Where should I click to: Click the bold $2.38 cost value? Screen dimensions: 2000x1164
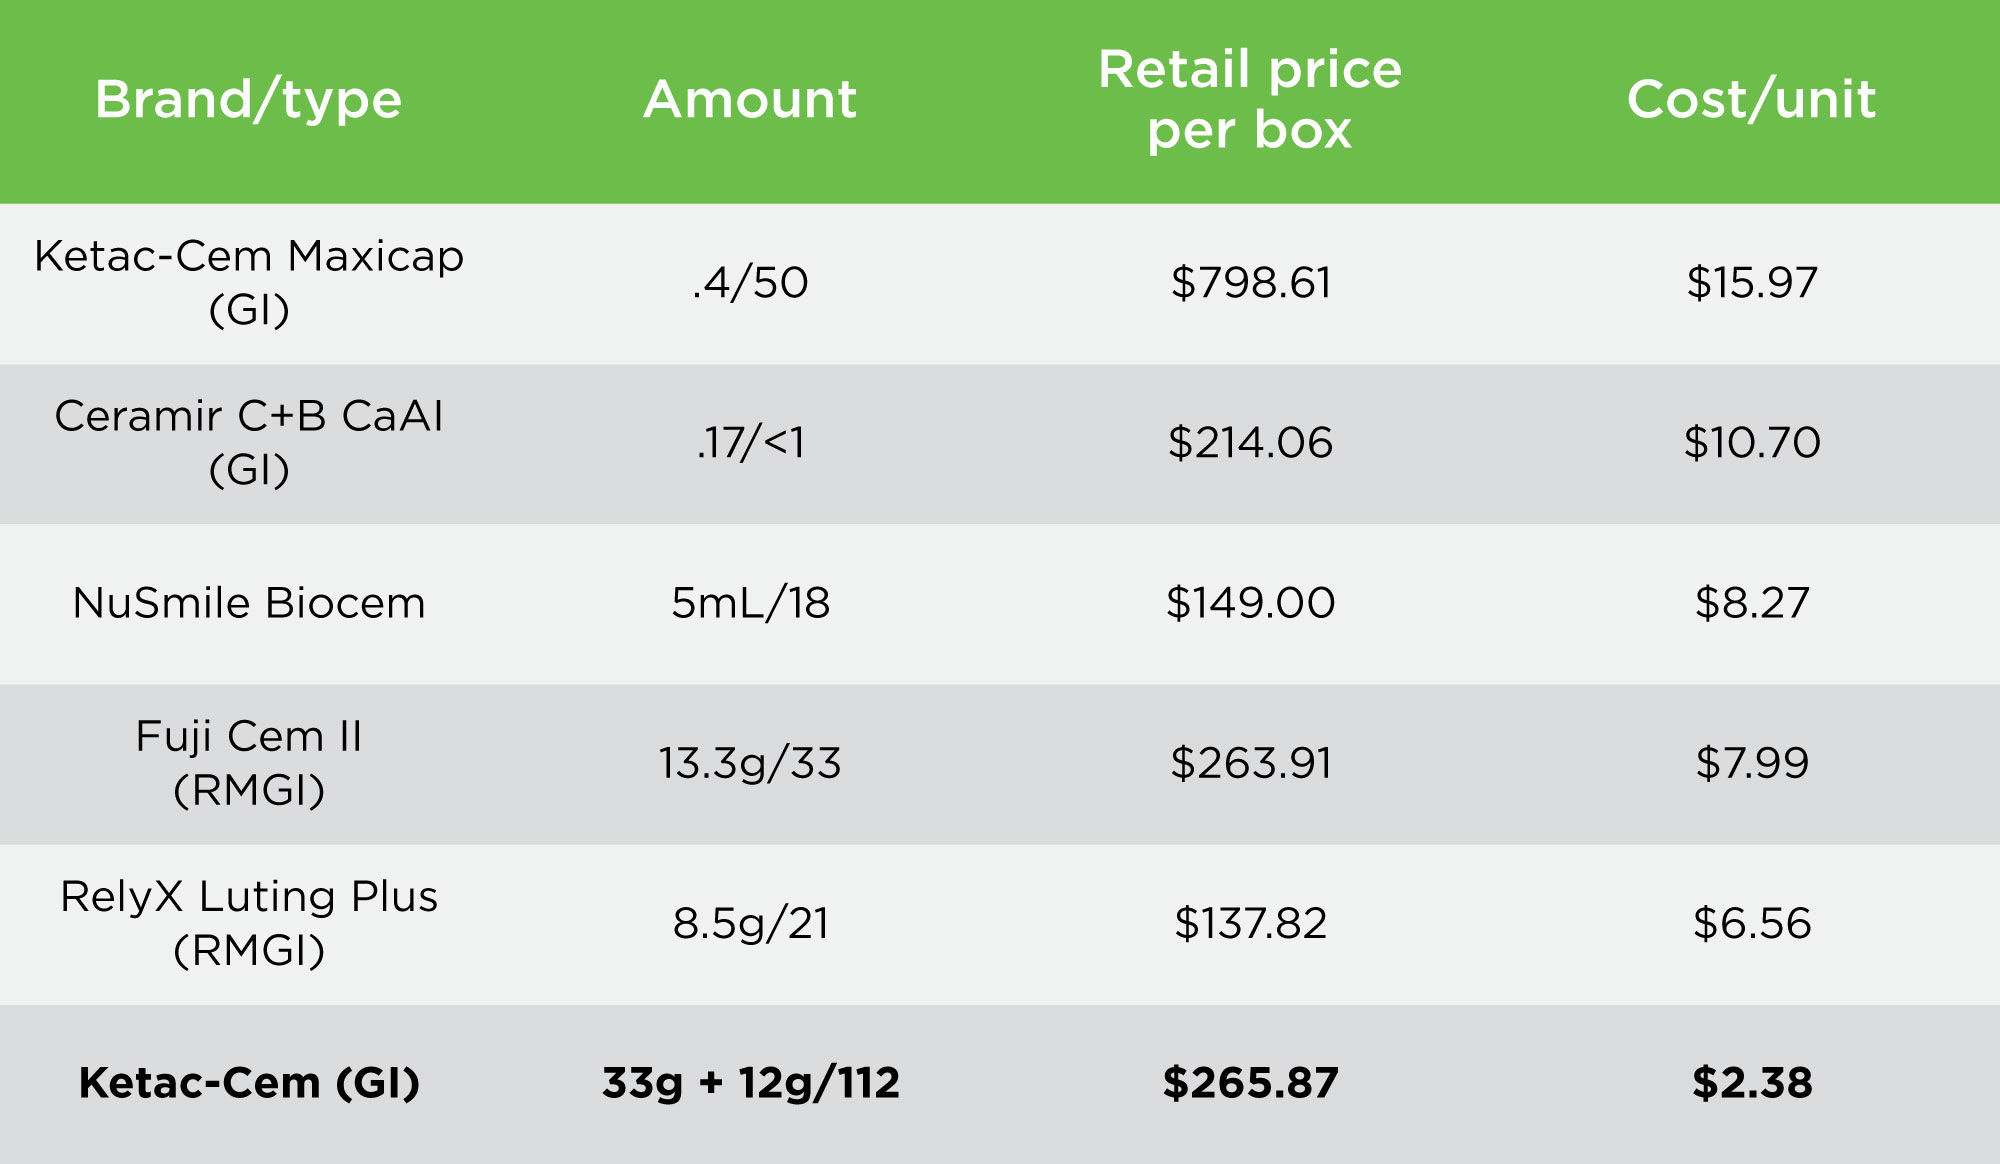(1752, 1083)
